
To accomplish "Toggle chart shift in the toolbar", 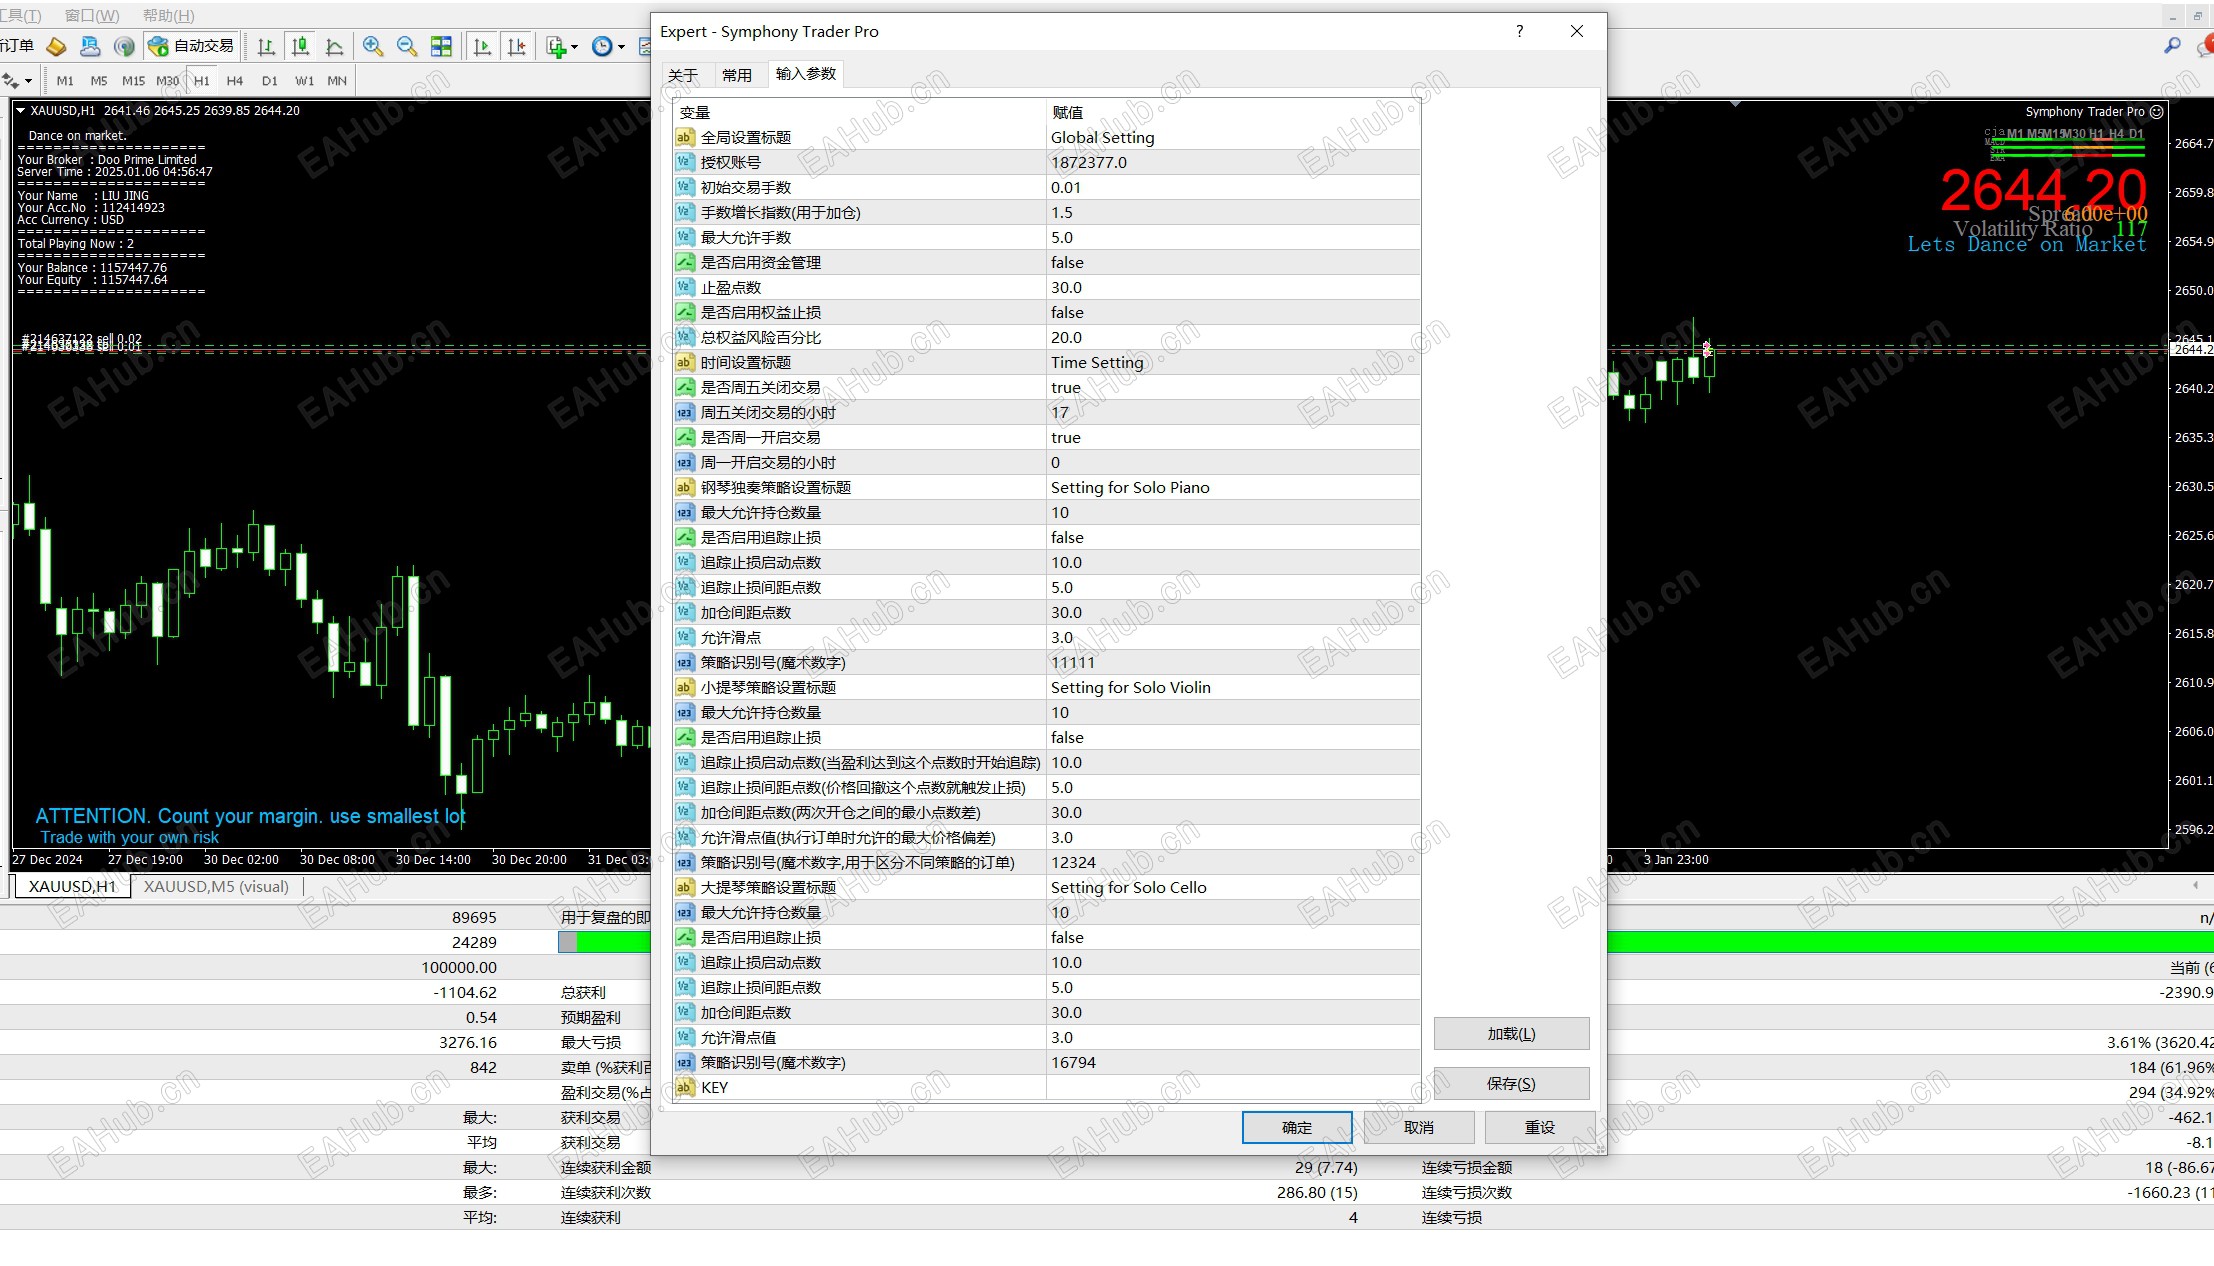I will [516, 46].
